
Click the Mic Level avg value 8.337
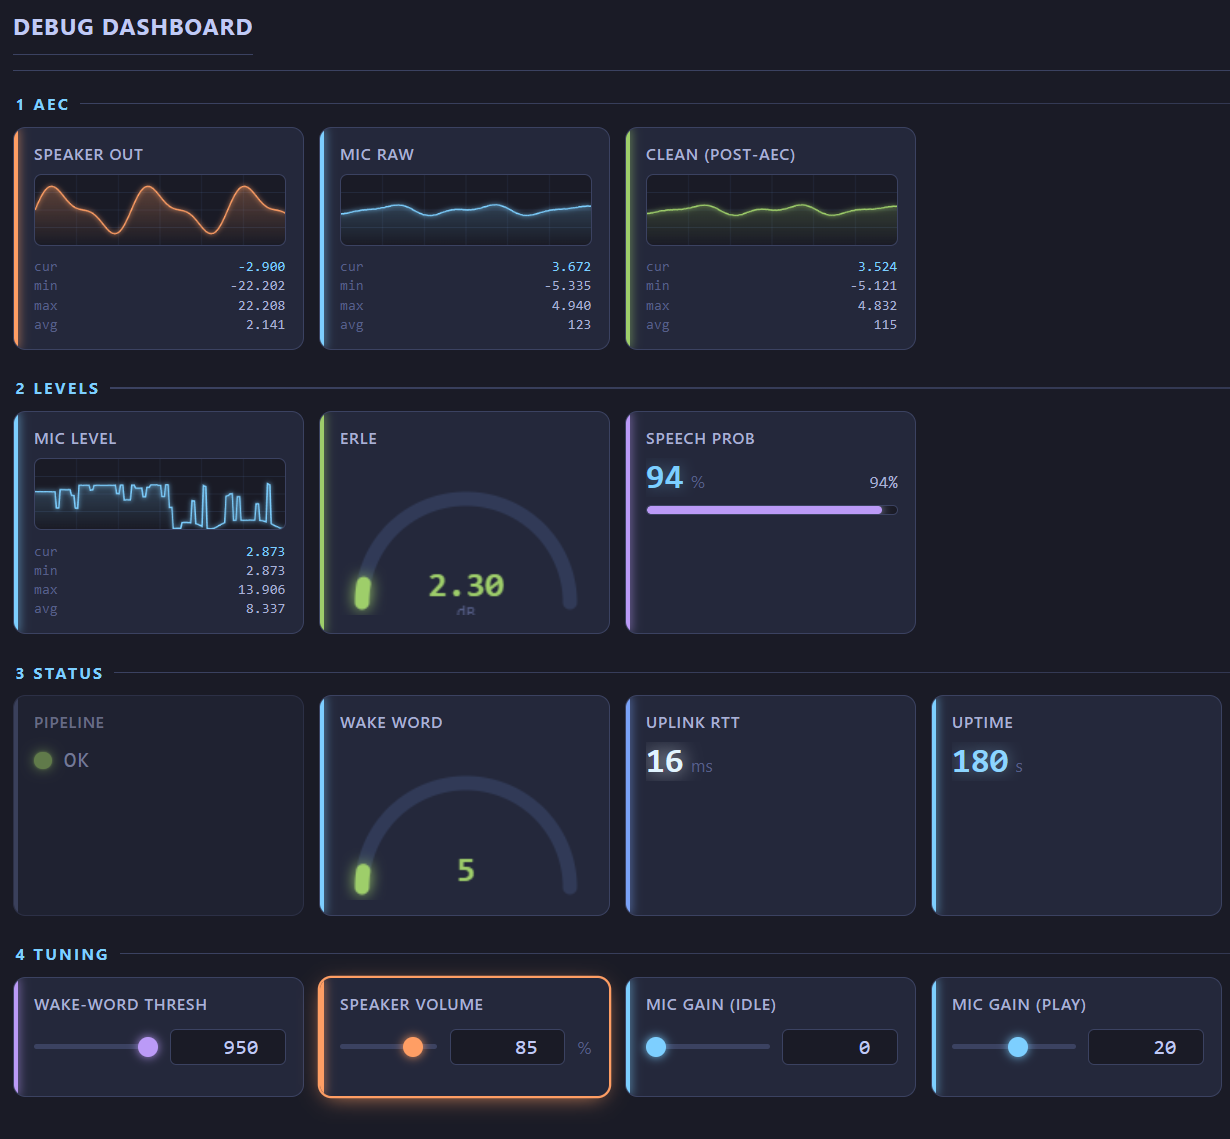point(265,608)
